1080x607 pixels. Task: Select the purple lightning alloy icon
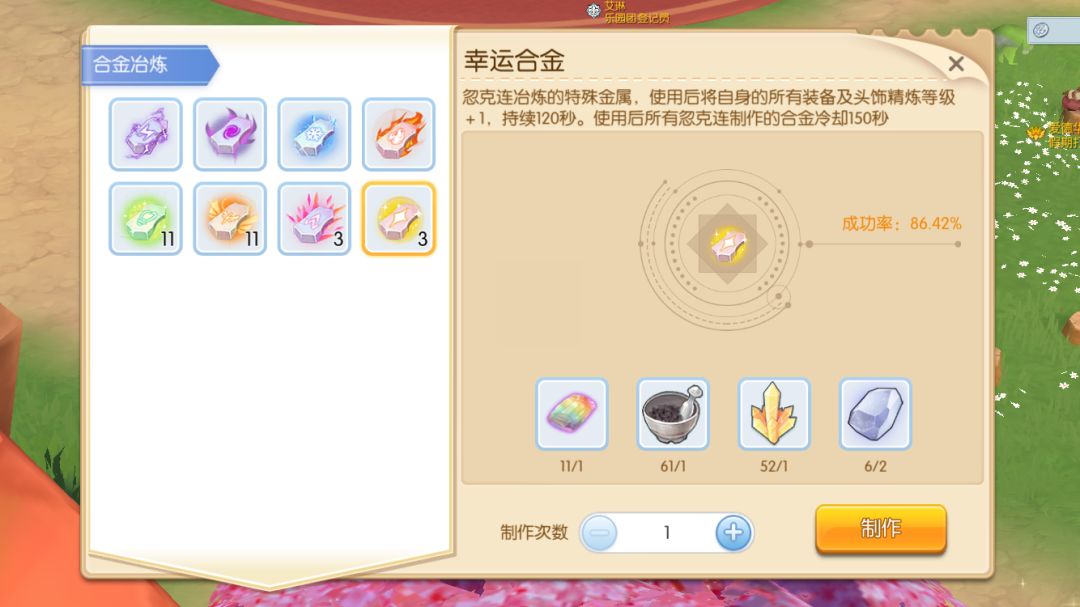145,134
